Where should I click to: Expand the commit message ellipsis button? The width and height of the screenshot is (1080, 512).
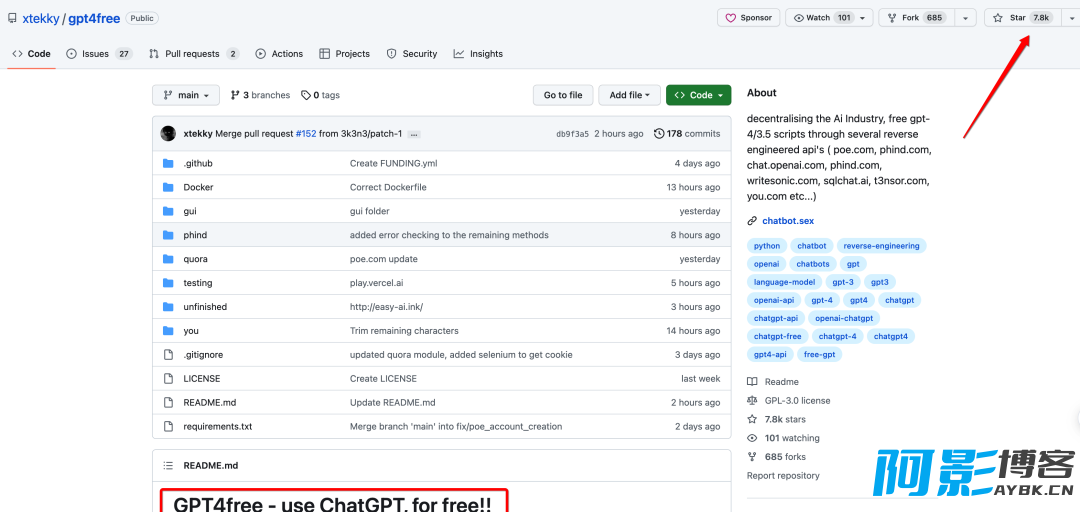[414, 134]
